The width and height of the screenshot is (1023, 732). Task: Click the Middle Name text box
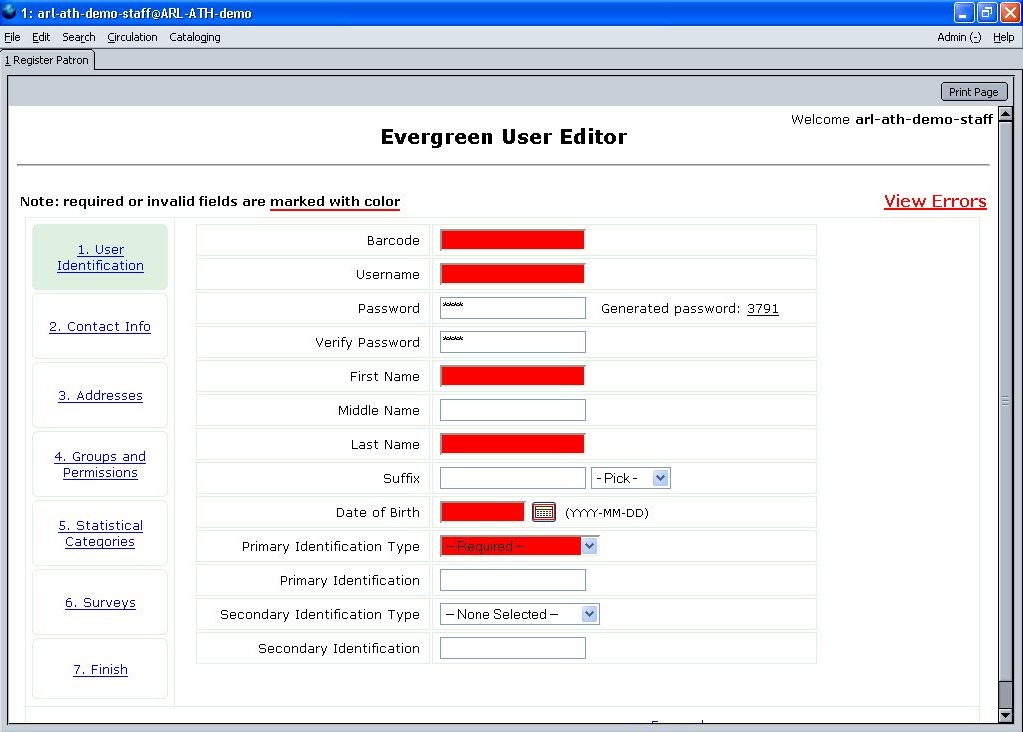click(x=512, y=410)
